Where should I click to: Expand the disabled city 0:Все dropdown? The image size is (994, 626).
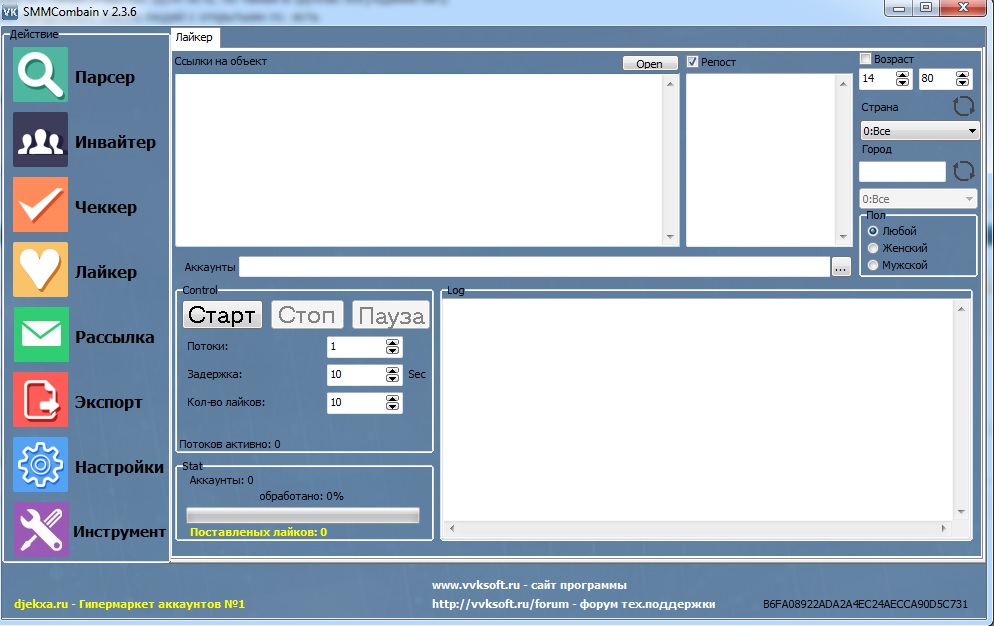[x=917, y=199]
